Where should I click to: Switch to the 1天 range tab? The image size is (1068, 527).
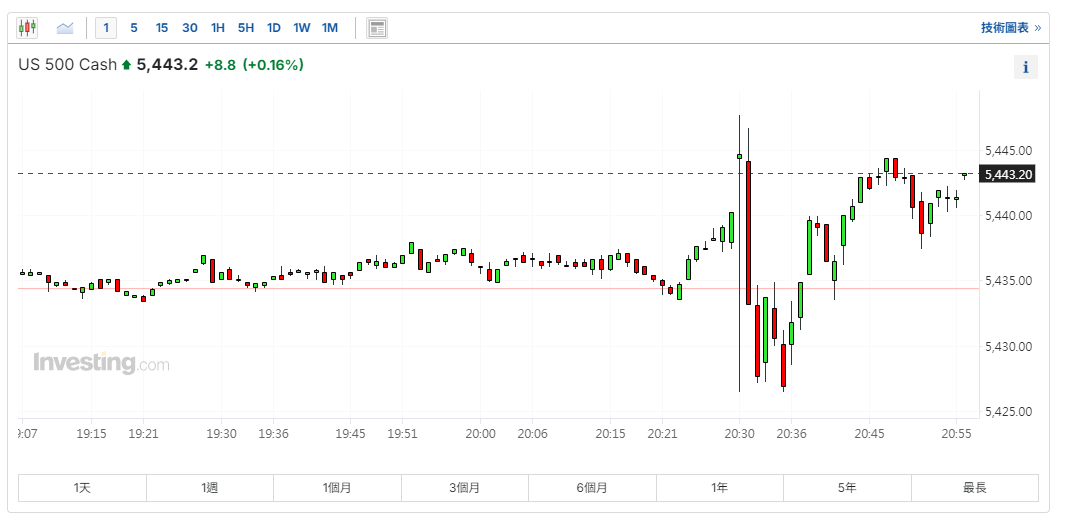[82, 488]
